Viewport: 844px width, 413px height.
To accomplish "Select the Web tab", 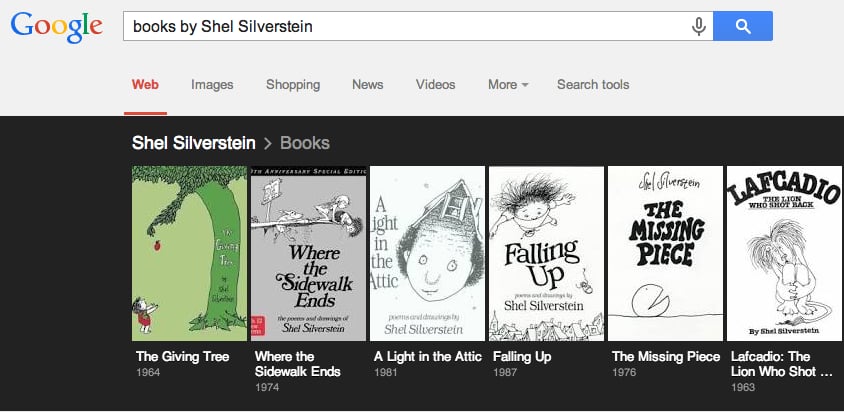I will tap(145, 85).
